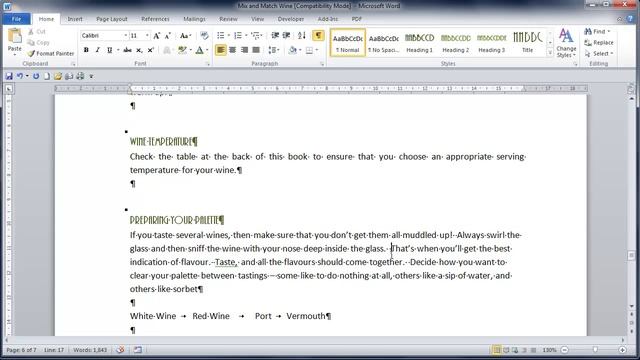Apply strikethrough formatting

[x=127, y=50]
